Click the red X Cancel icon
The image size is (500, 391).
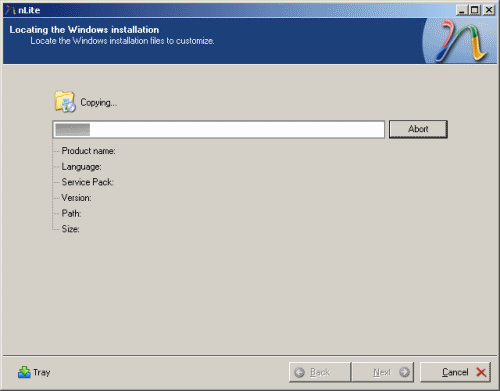click(481, 372)
